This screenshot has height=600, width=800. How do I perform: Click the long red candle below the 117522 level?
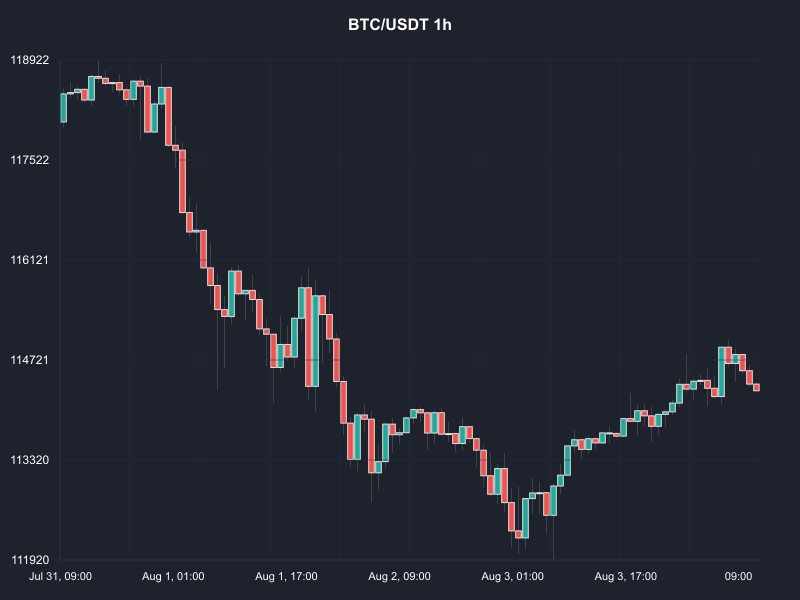pyautogui.click(x=182, y=181)
